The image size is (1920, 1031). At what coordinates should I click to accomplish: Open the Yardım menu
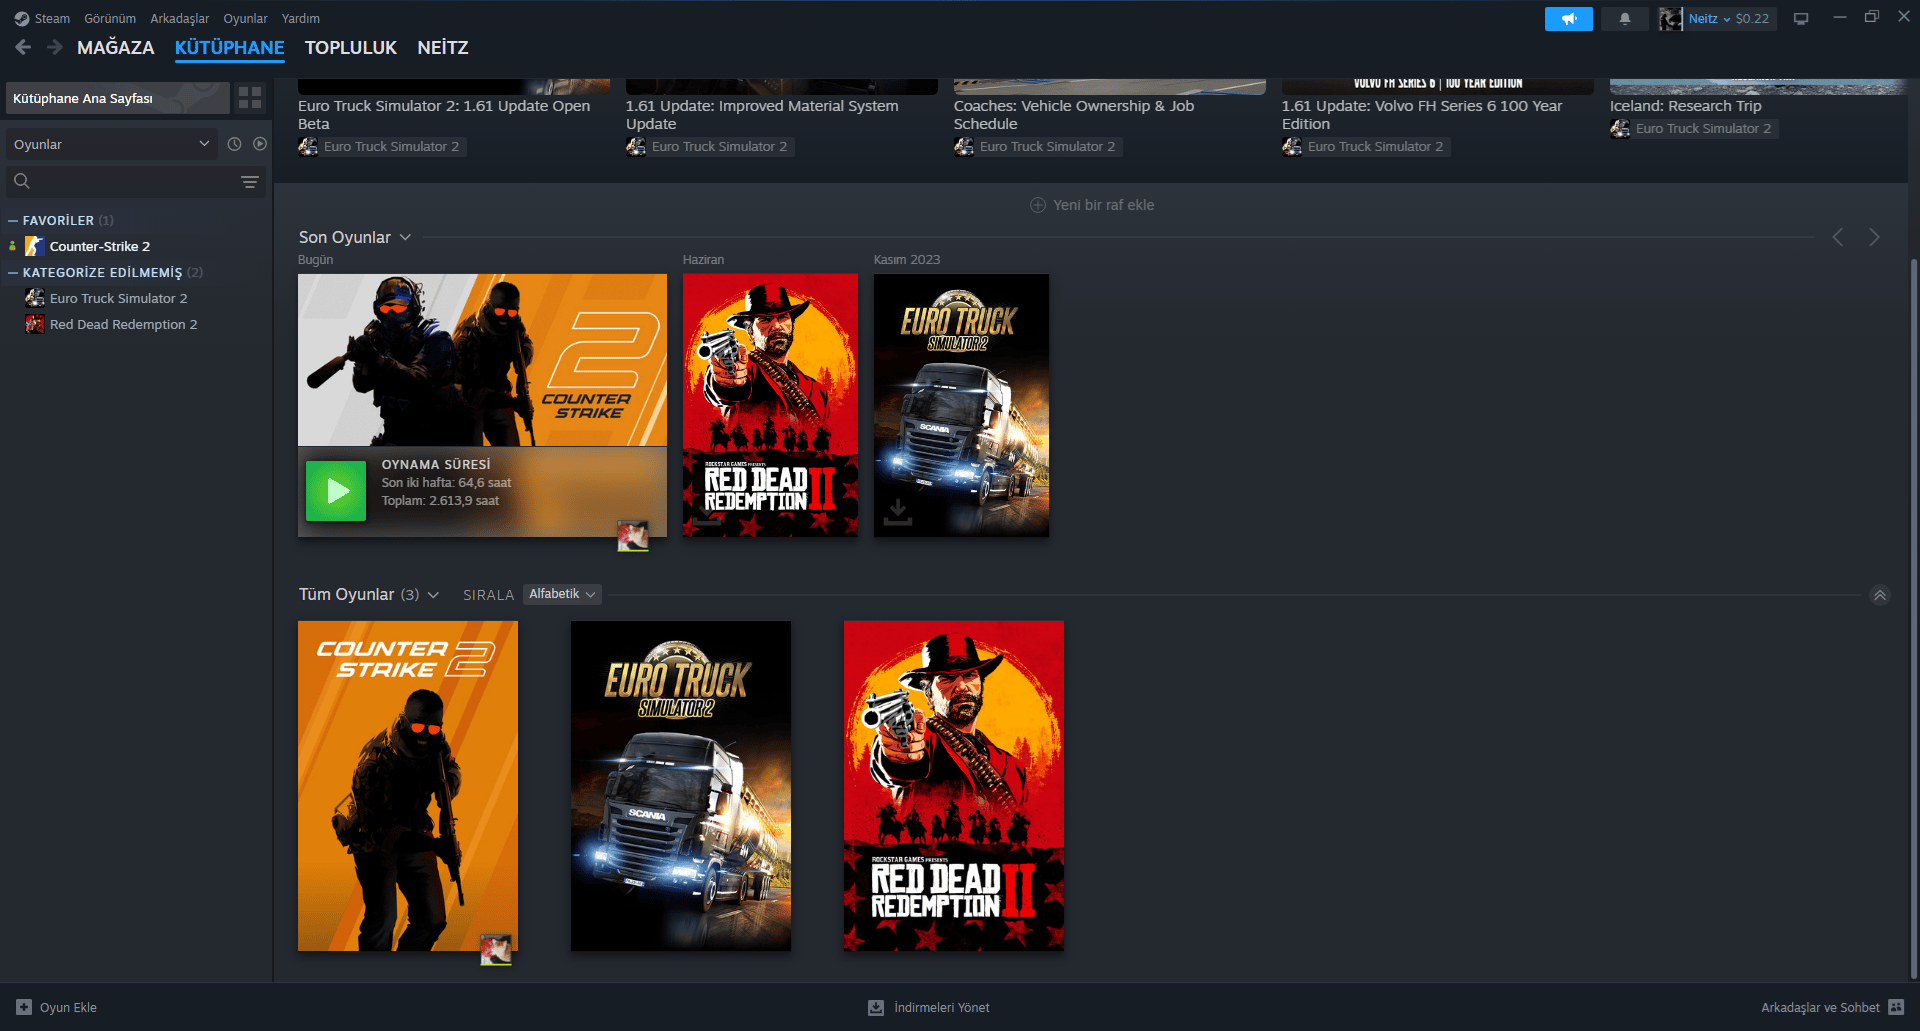(301, 19)
